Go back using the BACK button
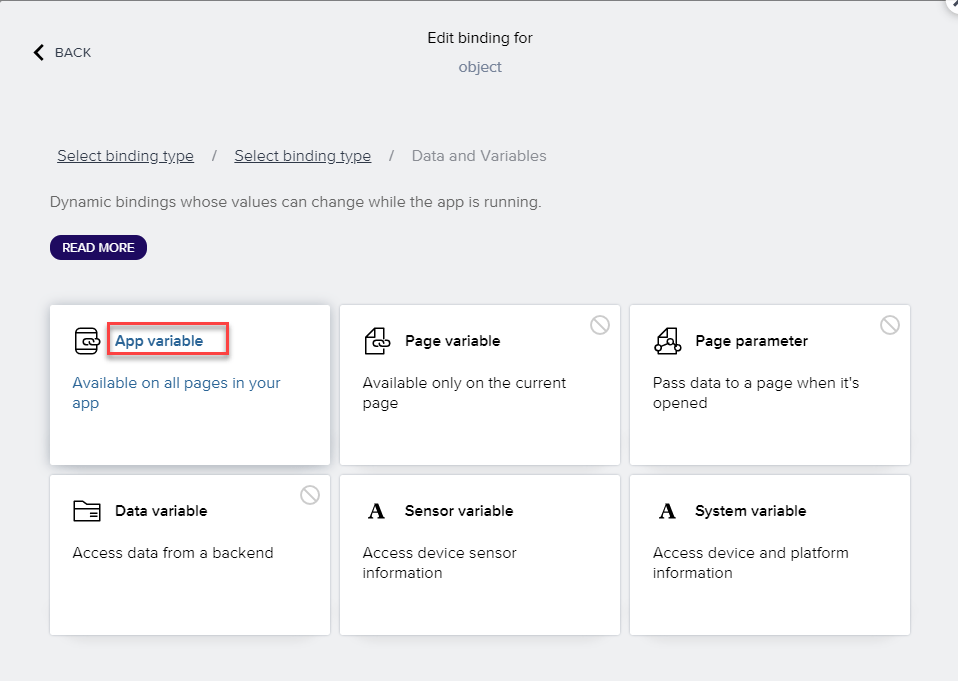The image size is (958, 681). (x=72, y=52)
